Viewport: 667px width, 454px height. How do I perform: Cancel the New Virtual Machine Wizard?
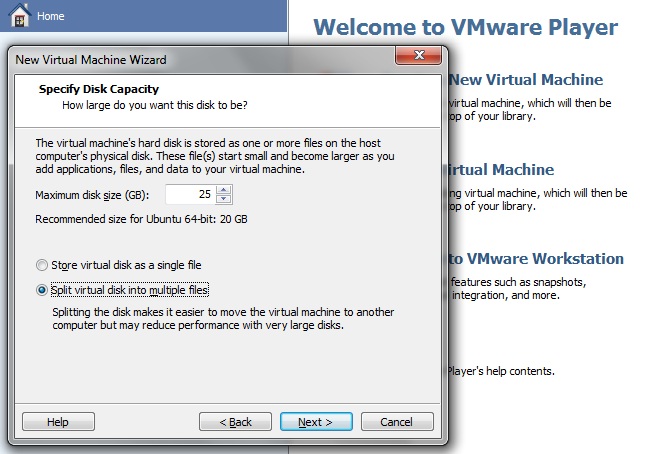(x=397, y=422)
